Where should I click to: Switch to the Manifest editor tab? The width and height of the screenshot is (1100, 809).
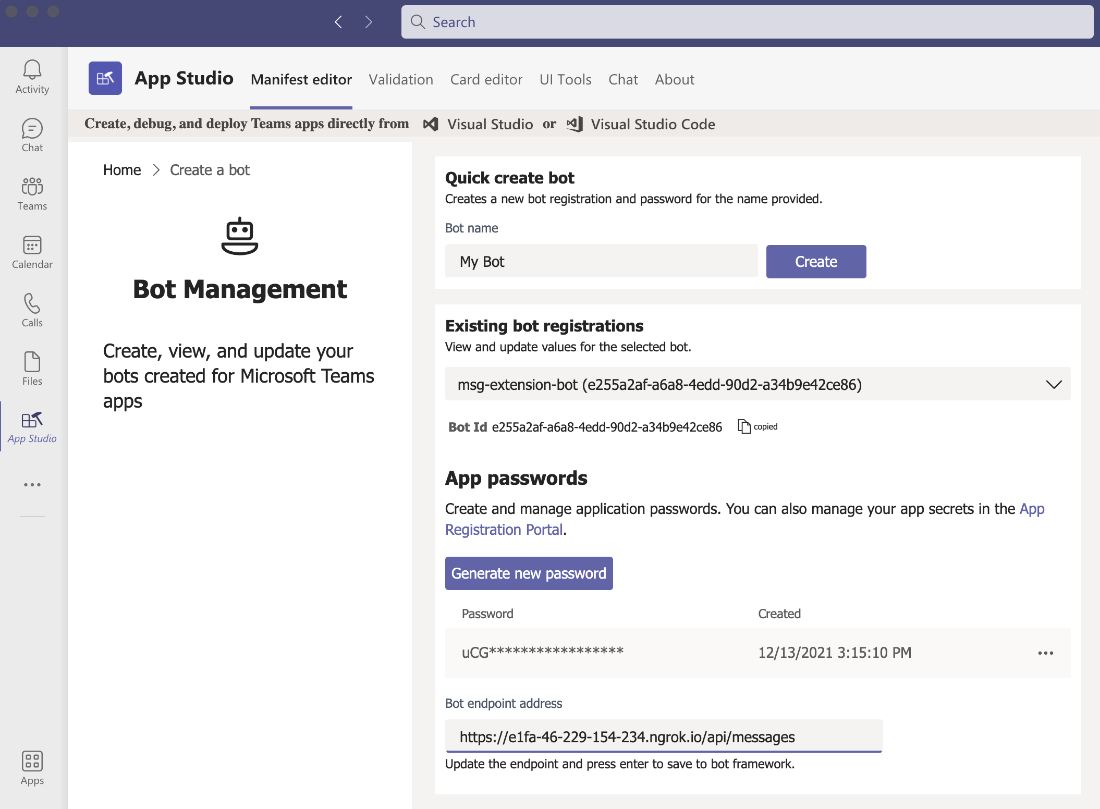click(x=301, y=80)
